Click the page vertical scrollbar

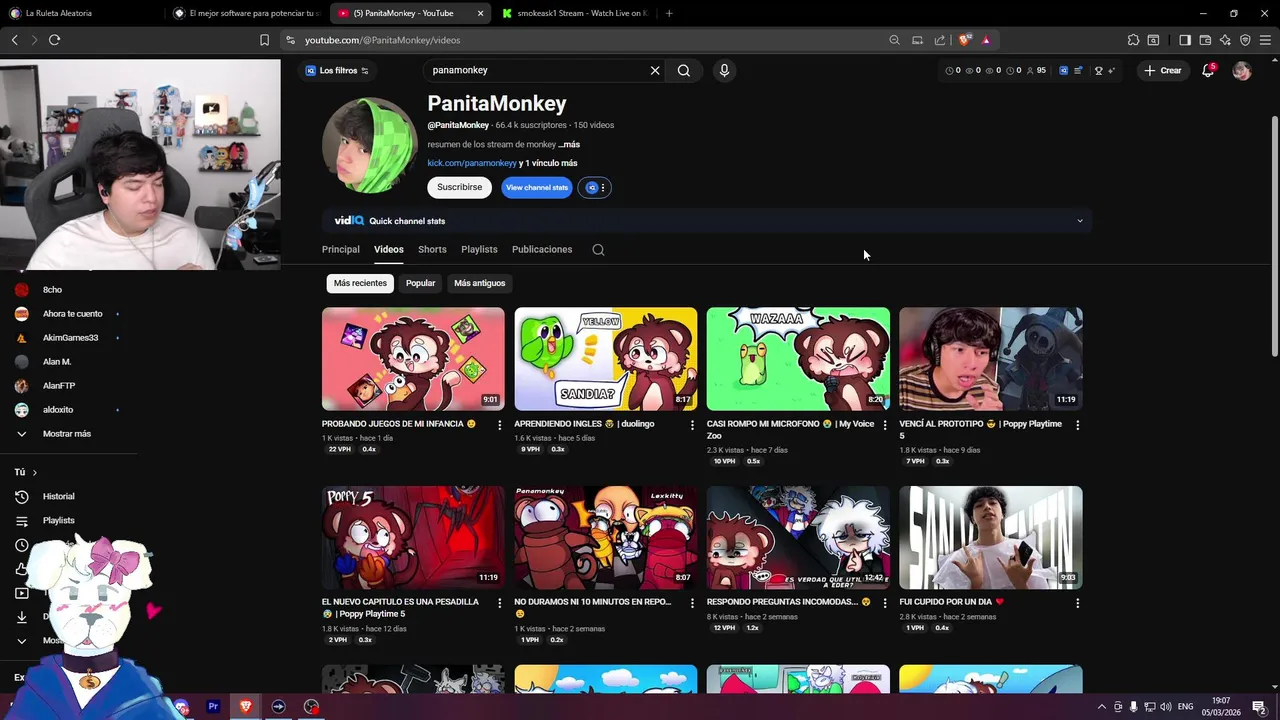pos(1274,235)
